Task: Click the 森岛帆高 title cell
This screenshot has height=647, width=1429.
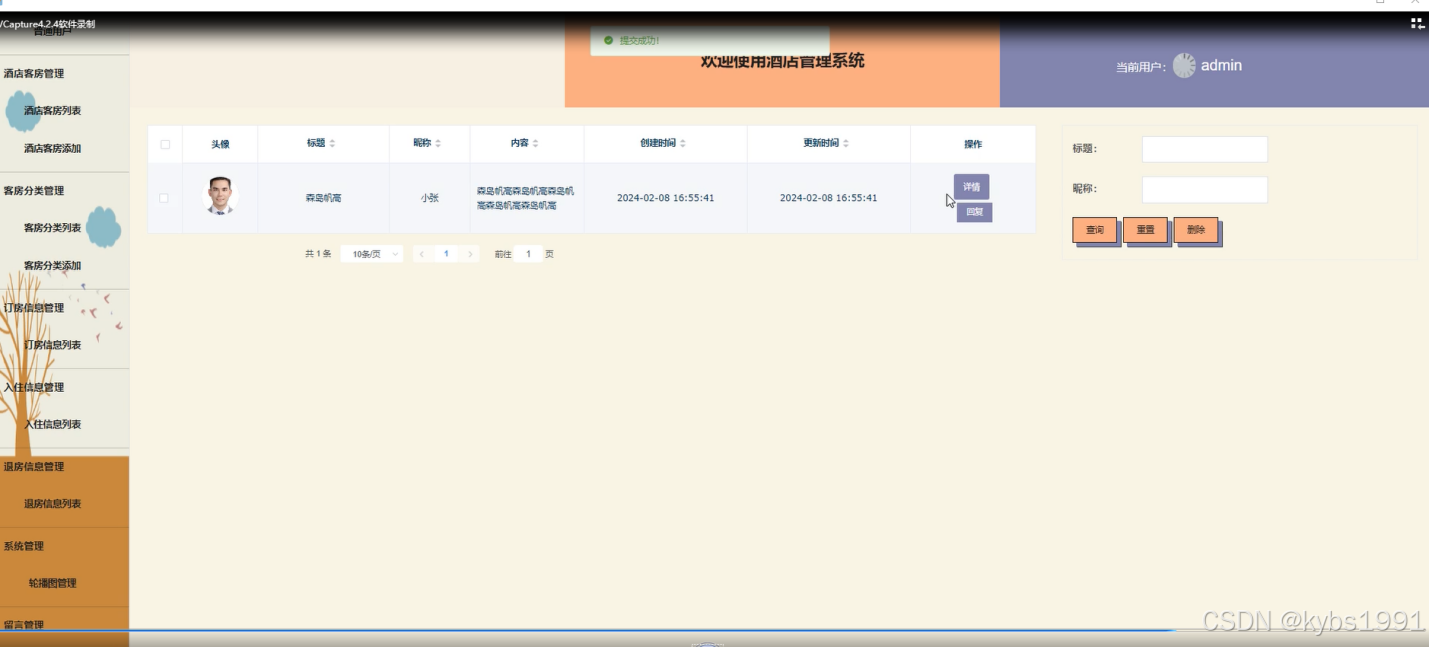Action: pyautogui.click(x=324, y=198)
